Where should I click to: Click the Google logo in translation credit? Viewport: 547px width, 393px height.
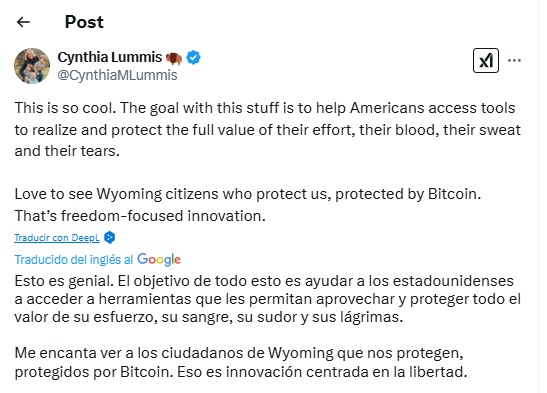[x=159, y=259]
